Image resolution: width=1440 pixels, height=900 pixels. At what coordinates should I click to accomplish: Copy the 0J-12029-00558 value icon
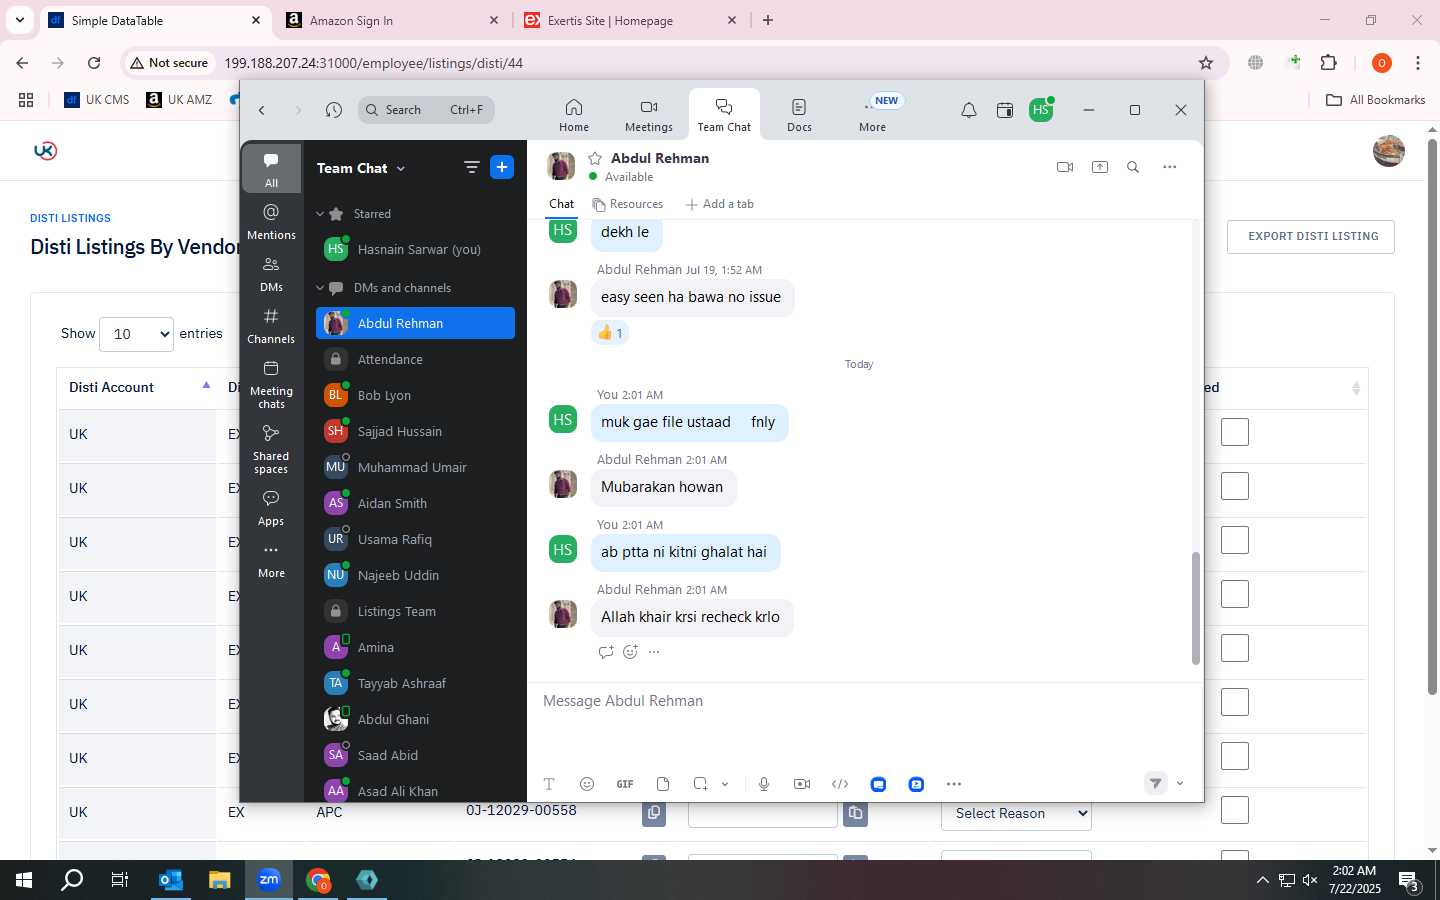tap(654, 813)
